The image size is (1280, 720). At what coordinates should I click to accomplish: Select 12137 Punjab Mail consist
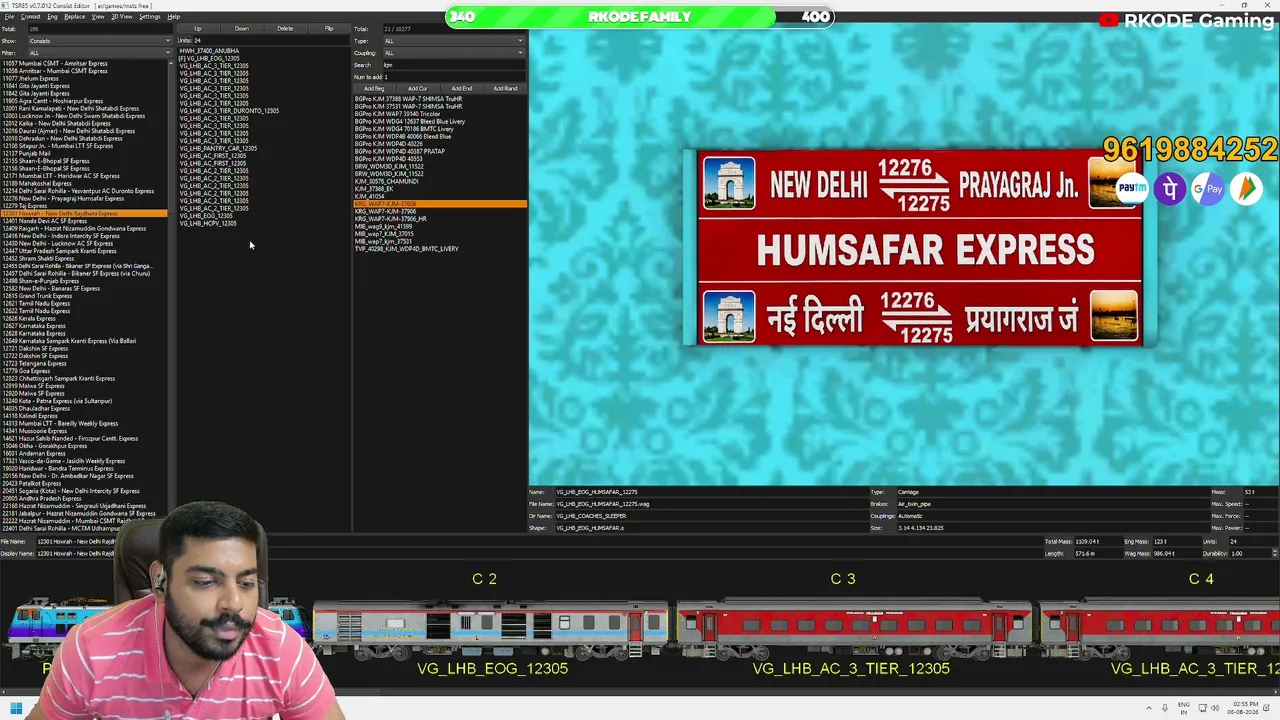click(26, 153)
